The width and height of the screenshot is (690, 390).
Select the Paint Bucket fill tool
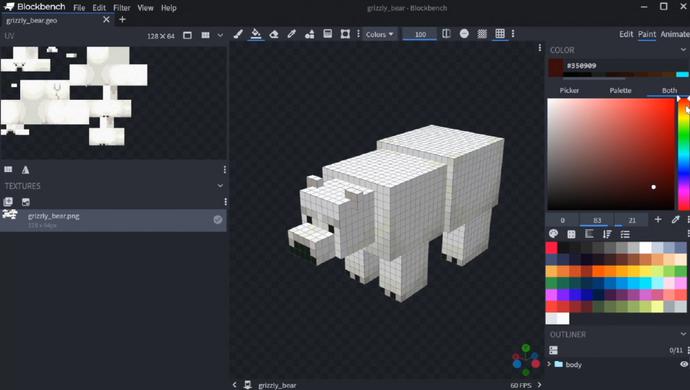tap(256, 34)
